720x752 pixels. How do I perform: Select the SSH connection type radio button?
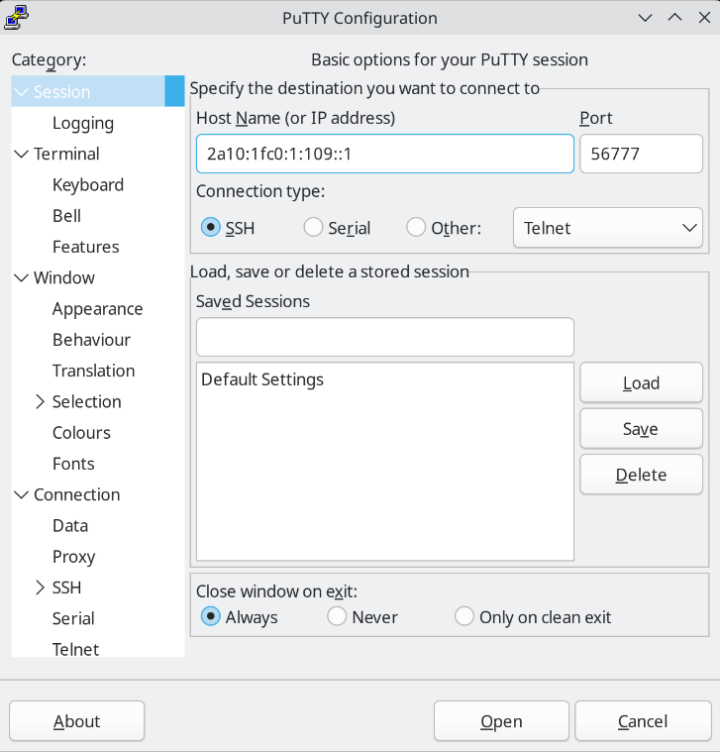point(211,227)
